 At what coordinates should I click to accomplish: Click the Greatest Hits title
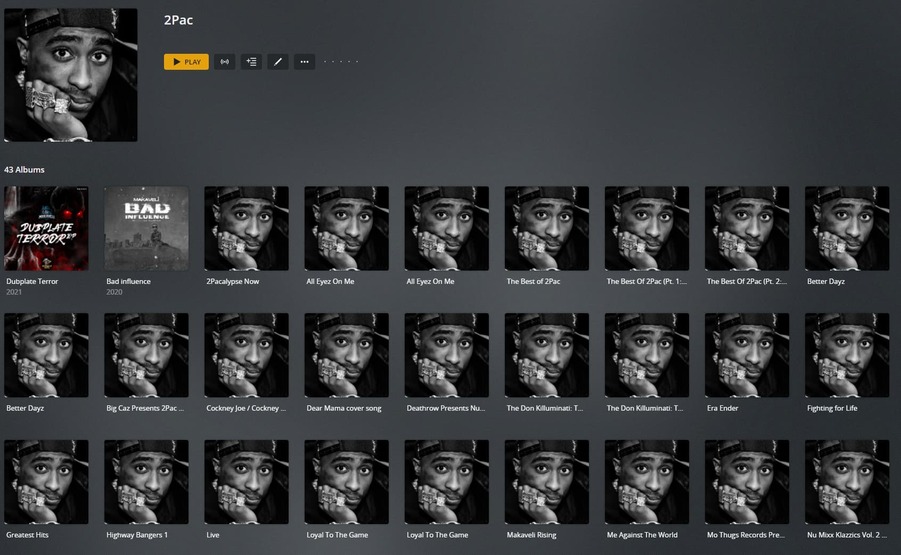click(x=27, y=535)
